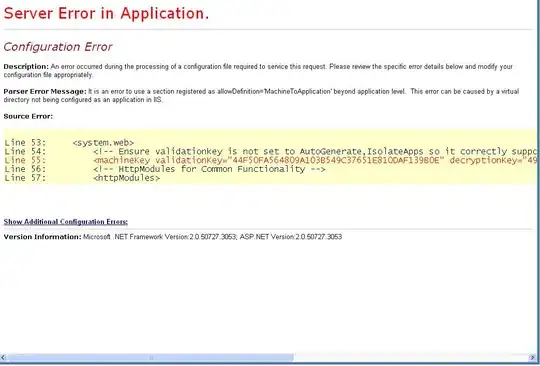This screenshot has width=540, height=366.
Task: Click Line 57 httpModules tag
Action: pos(82,178)
